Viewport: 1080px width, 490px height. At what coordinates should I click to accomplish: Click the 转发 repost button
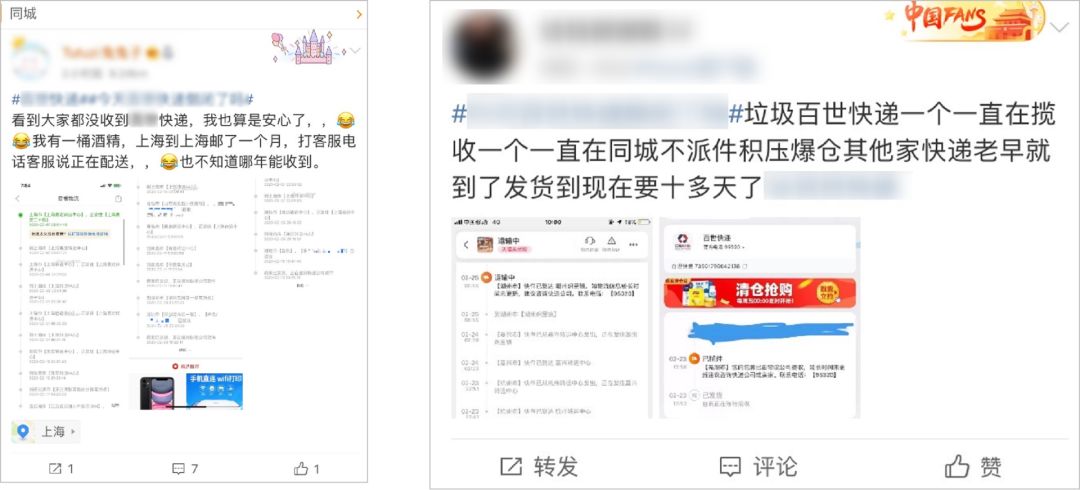(539, 467)
